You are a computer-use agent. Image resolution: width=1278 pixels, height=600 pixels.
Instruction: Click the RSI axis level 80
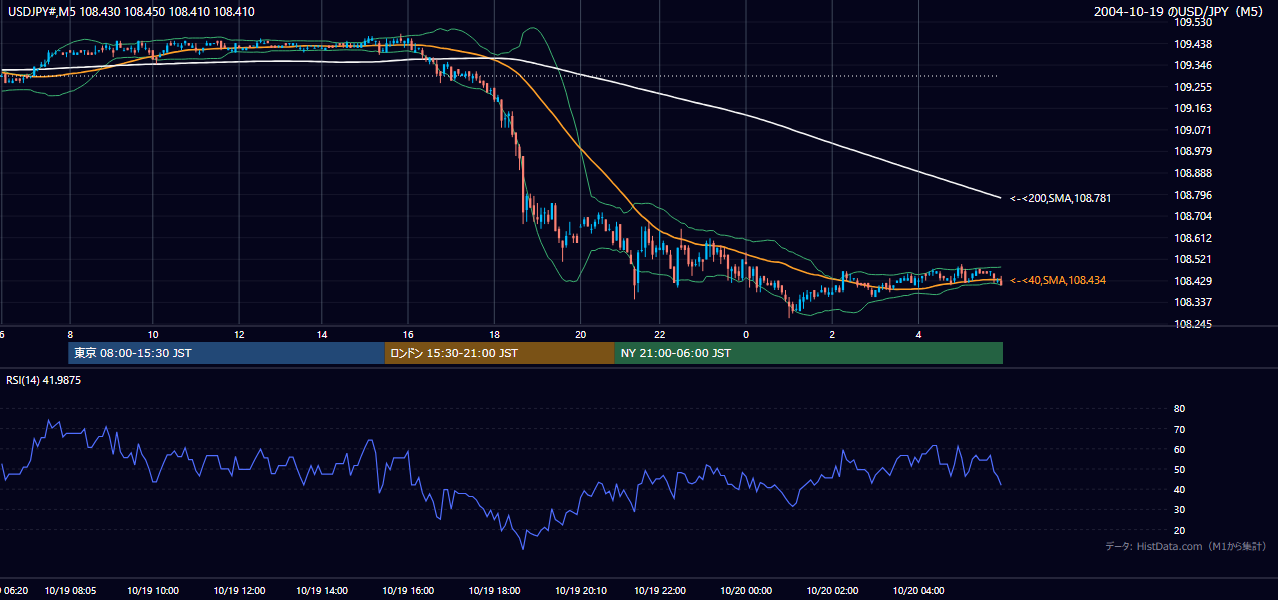[1179, 409]
